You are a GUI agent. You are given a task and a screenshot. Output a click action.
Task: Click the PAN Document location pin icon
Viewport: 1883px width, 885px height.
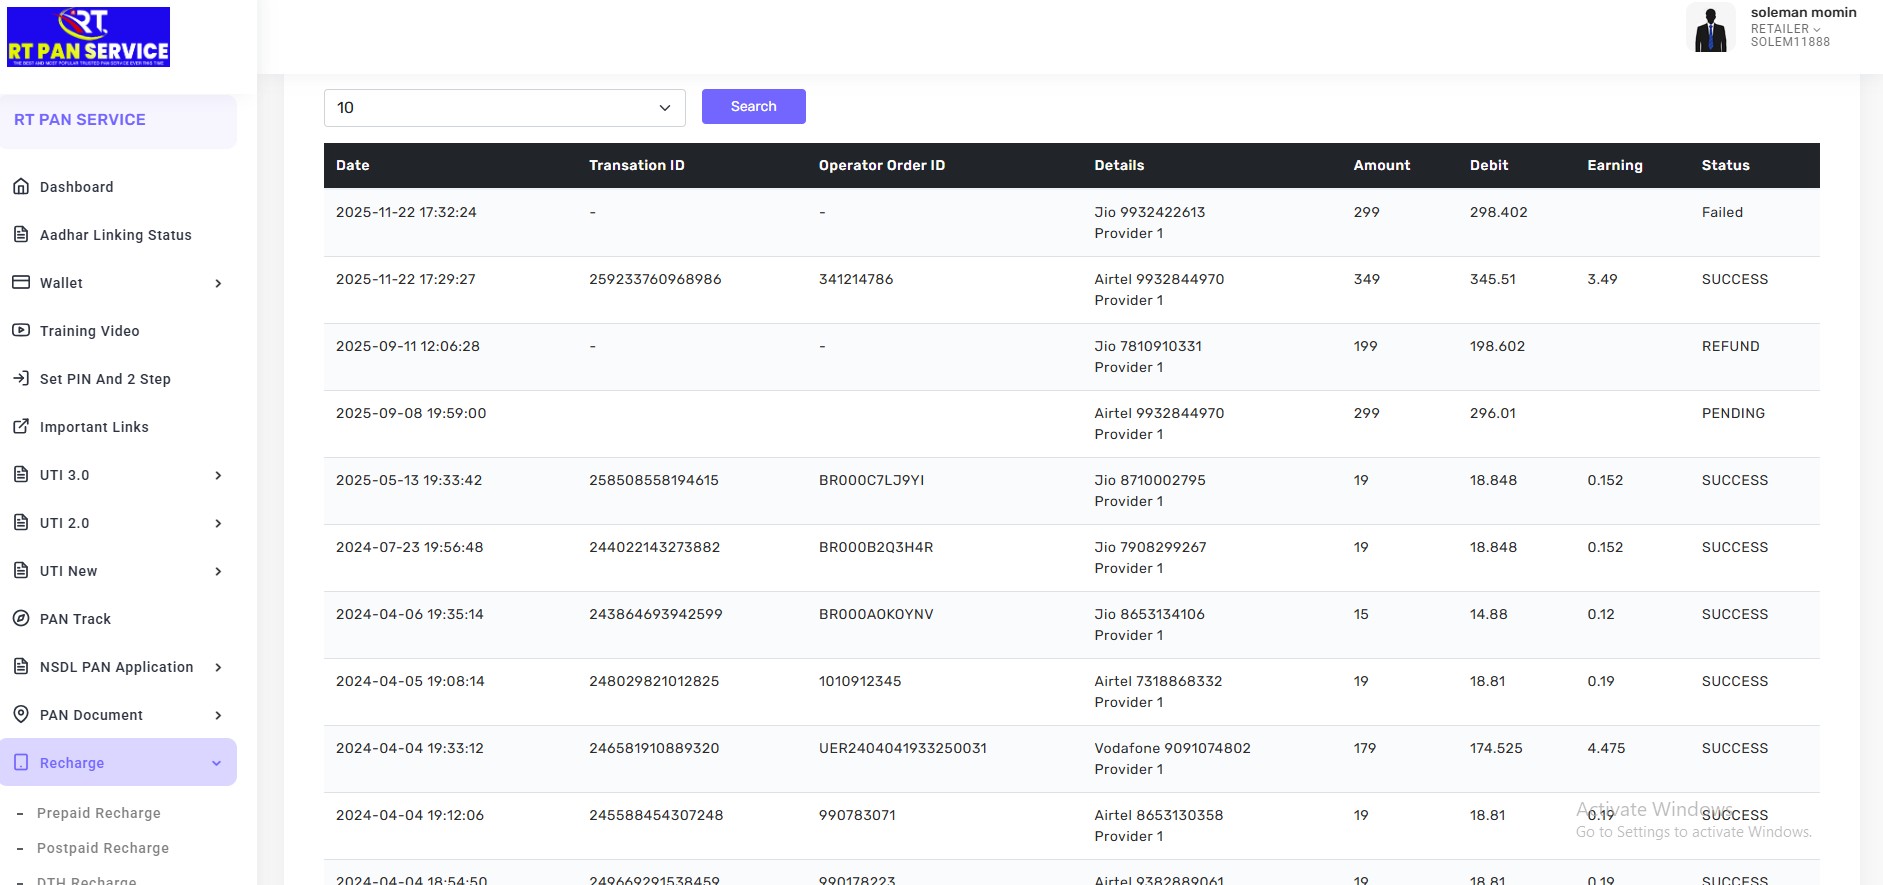pyautogui.click(x=20, y=715)
